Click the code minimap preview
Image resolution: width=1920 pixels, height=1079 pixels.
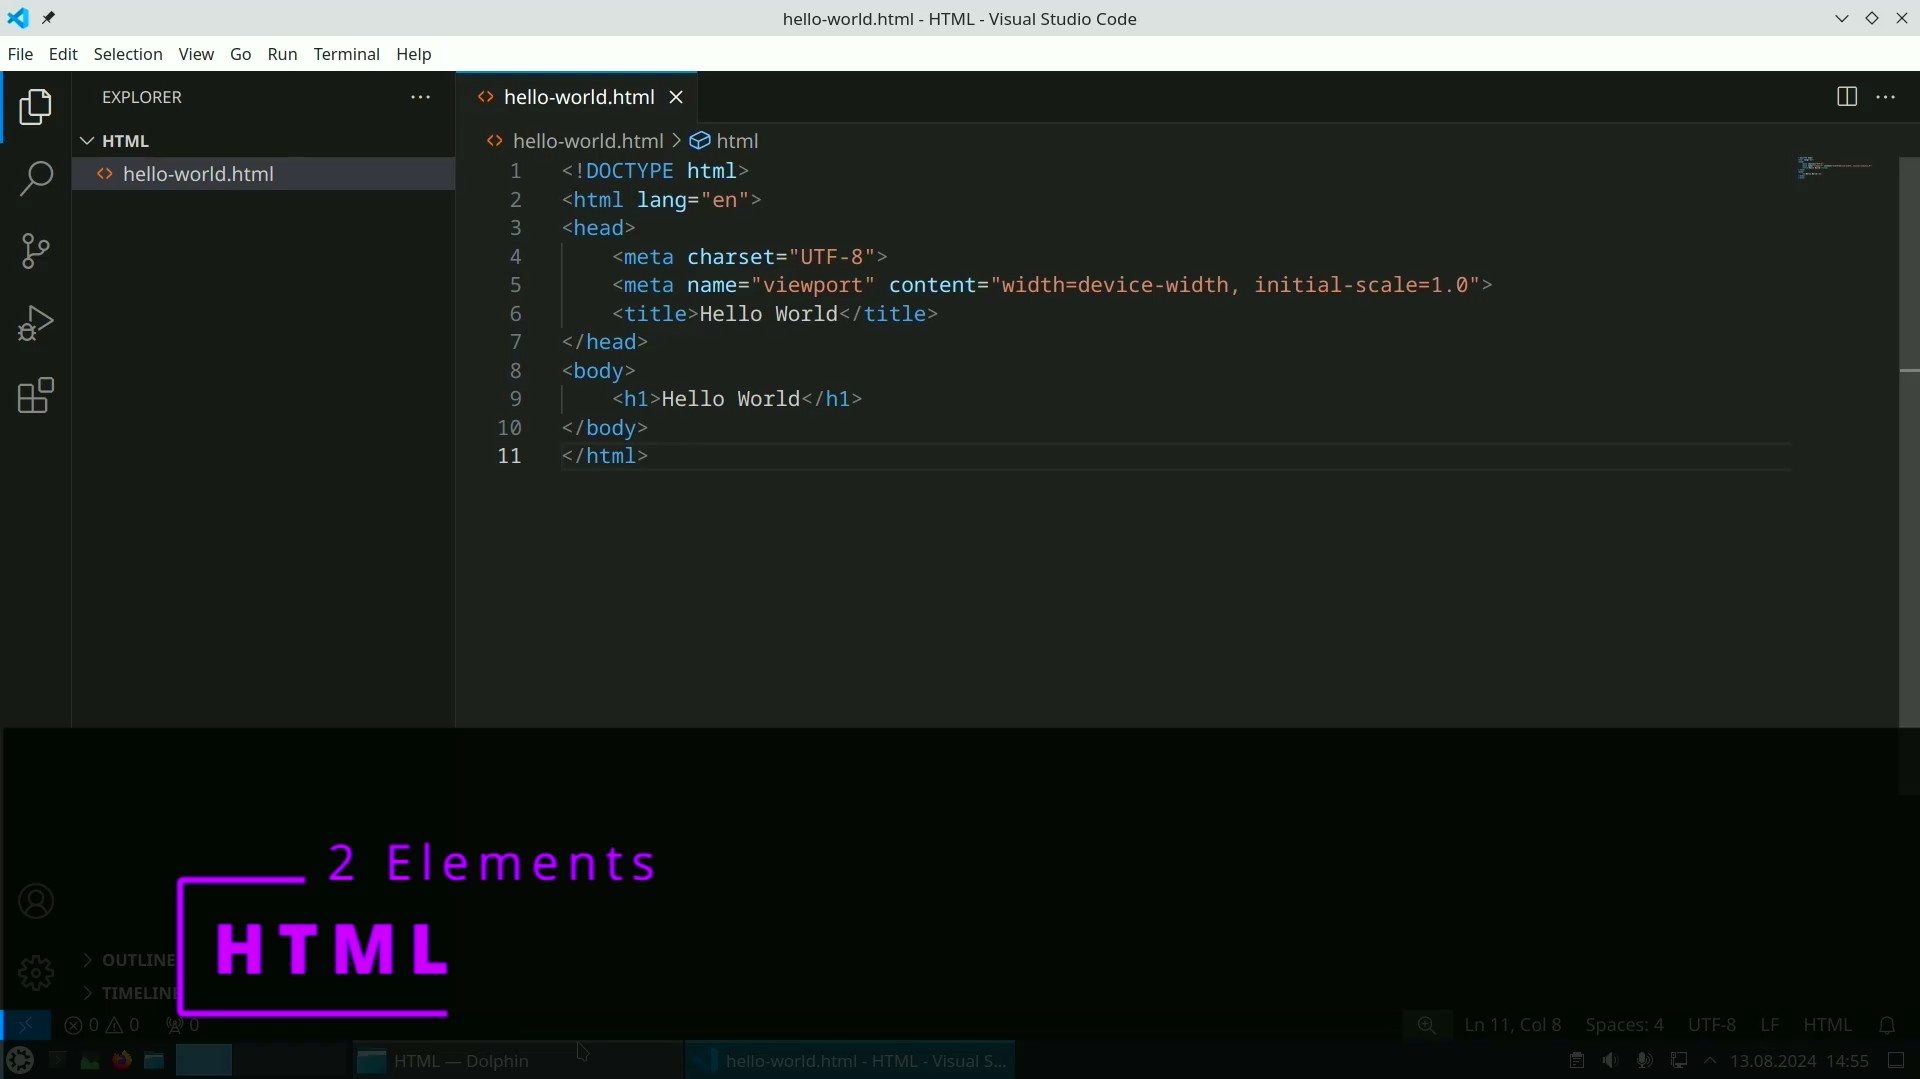1835,168
